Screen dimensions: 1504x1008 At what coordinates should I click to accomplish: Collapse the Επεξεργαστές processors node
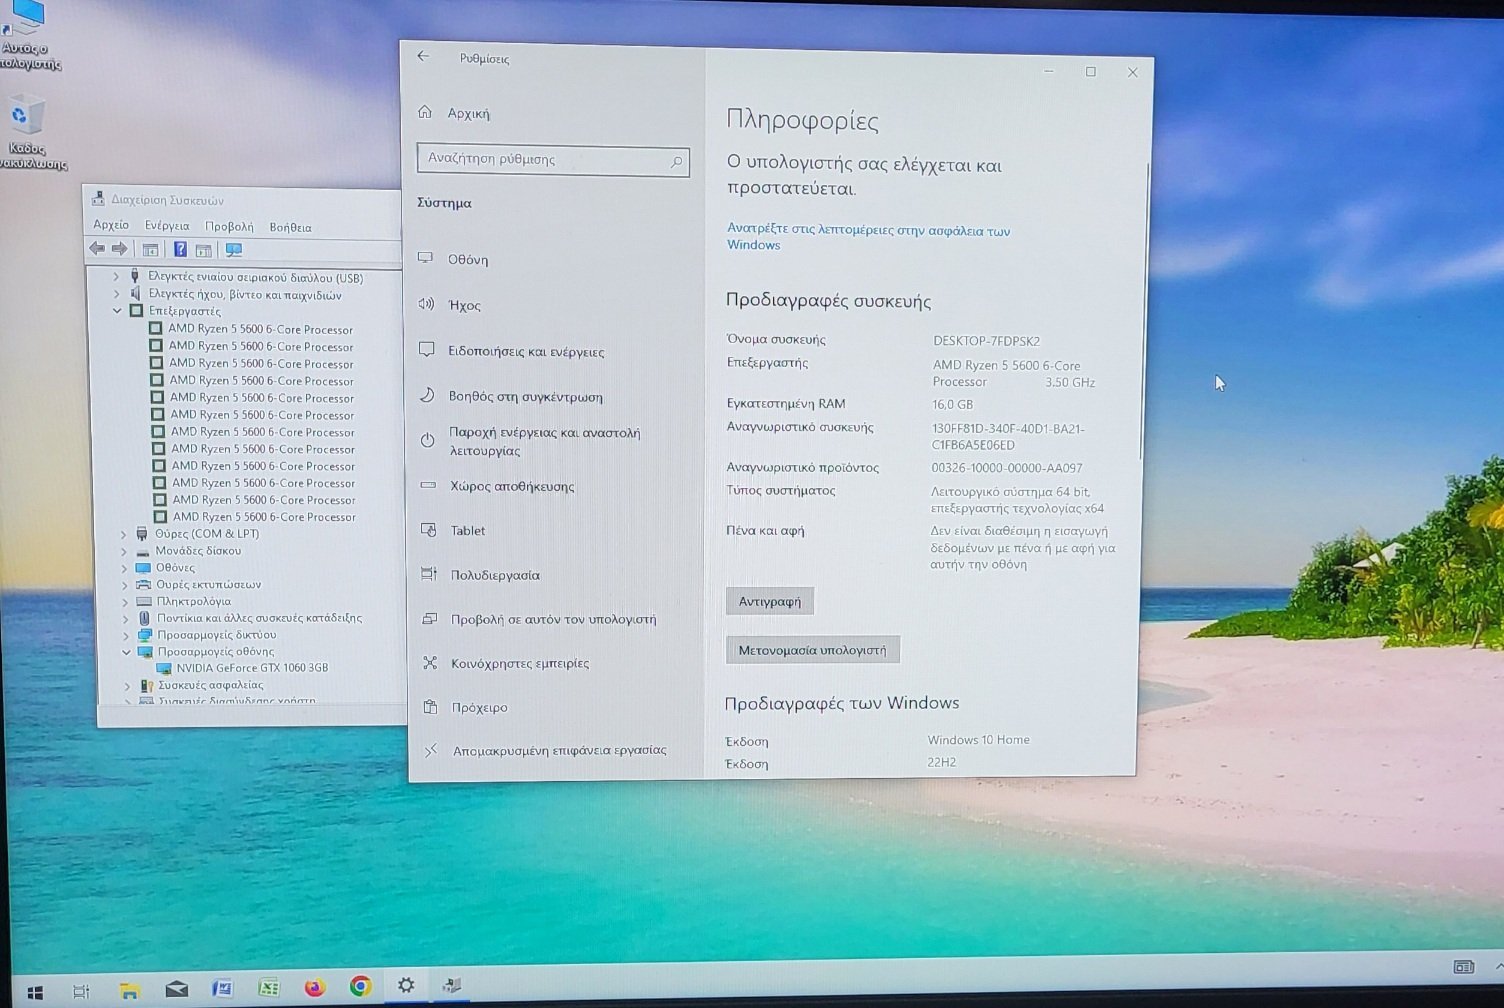[x=117, y=311]
